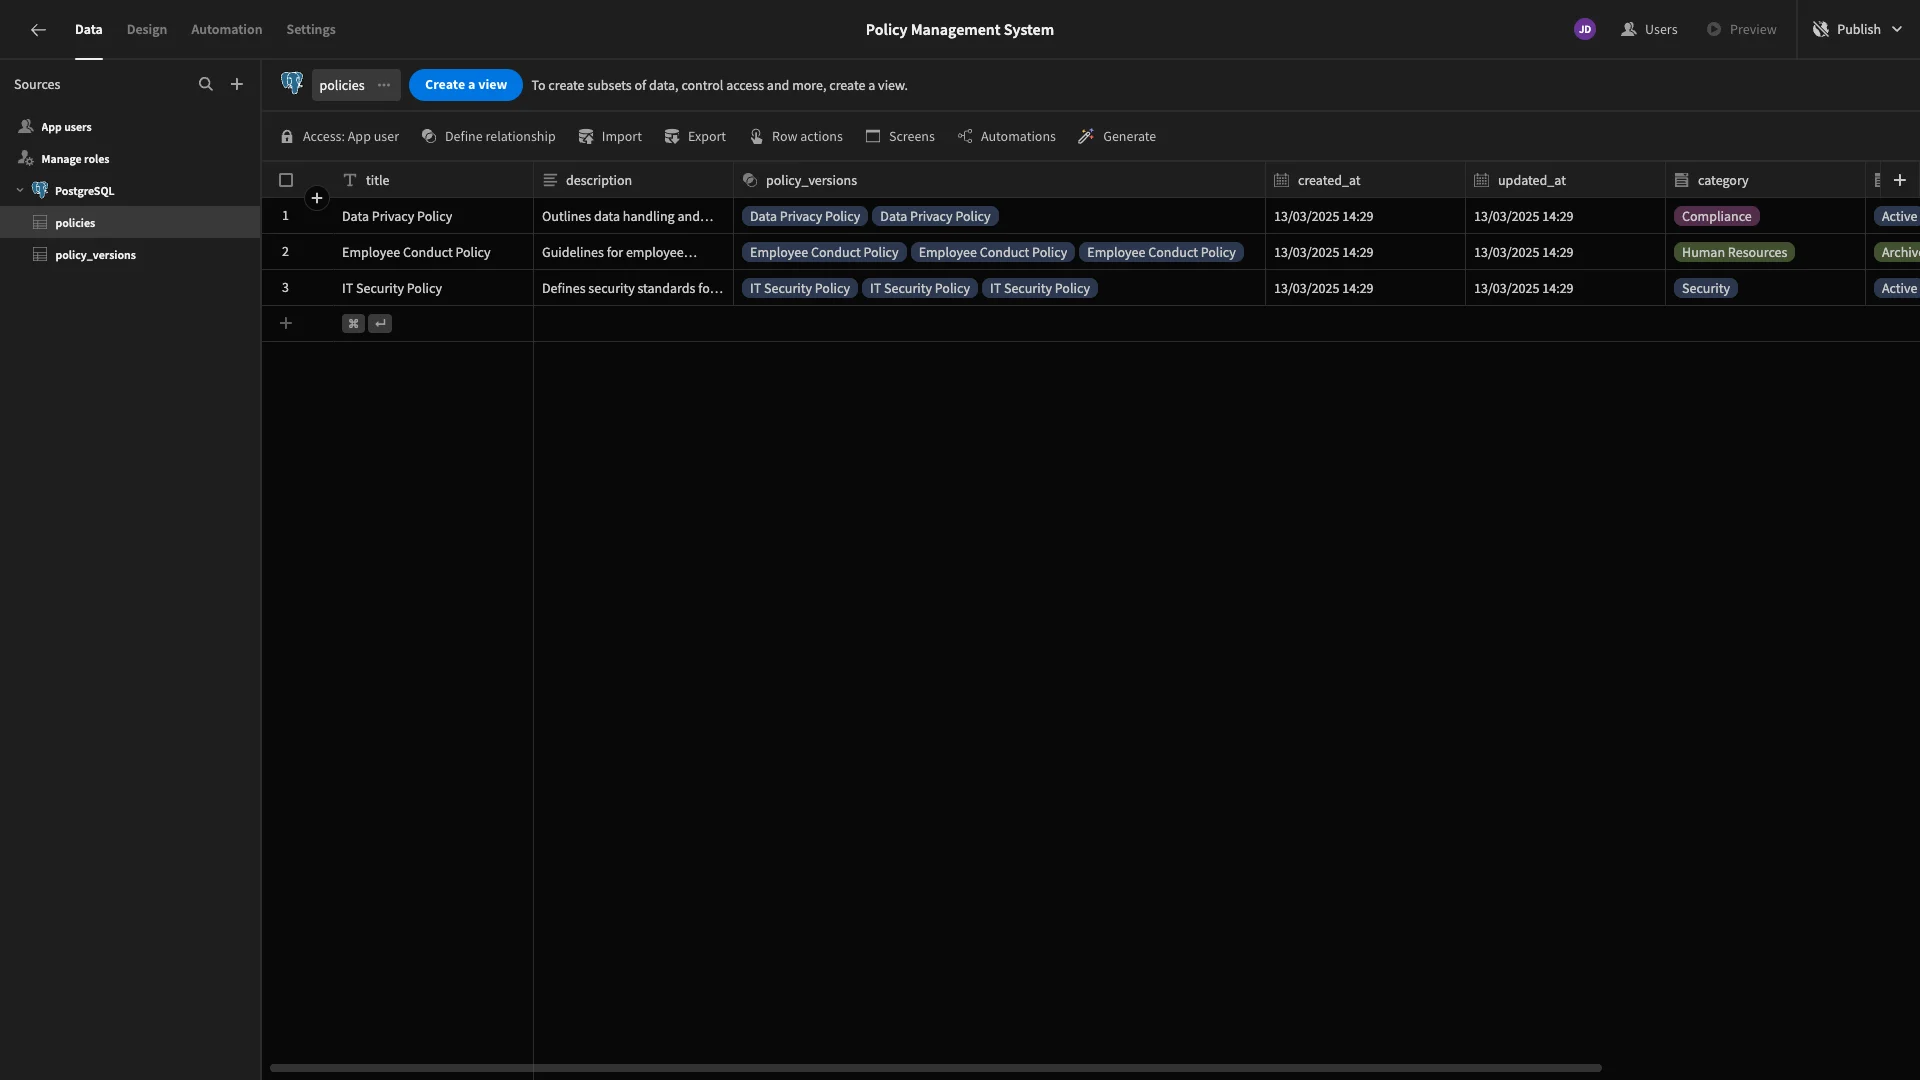Open the Users management button
This screenshot has width=1920, height=1080.
1649,30
